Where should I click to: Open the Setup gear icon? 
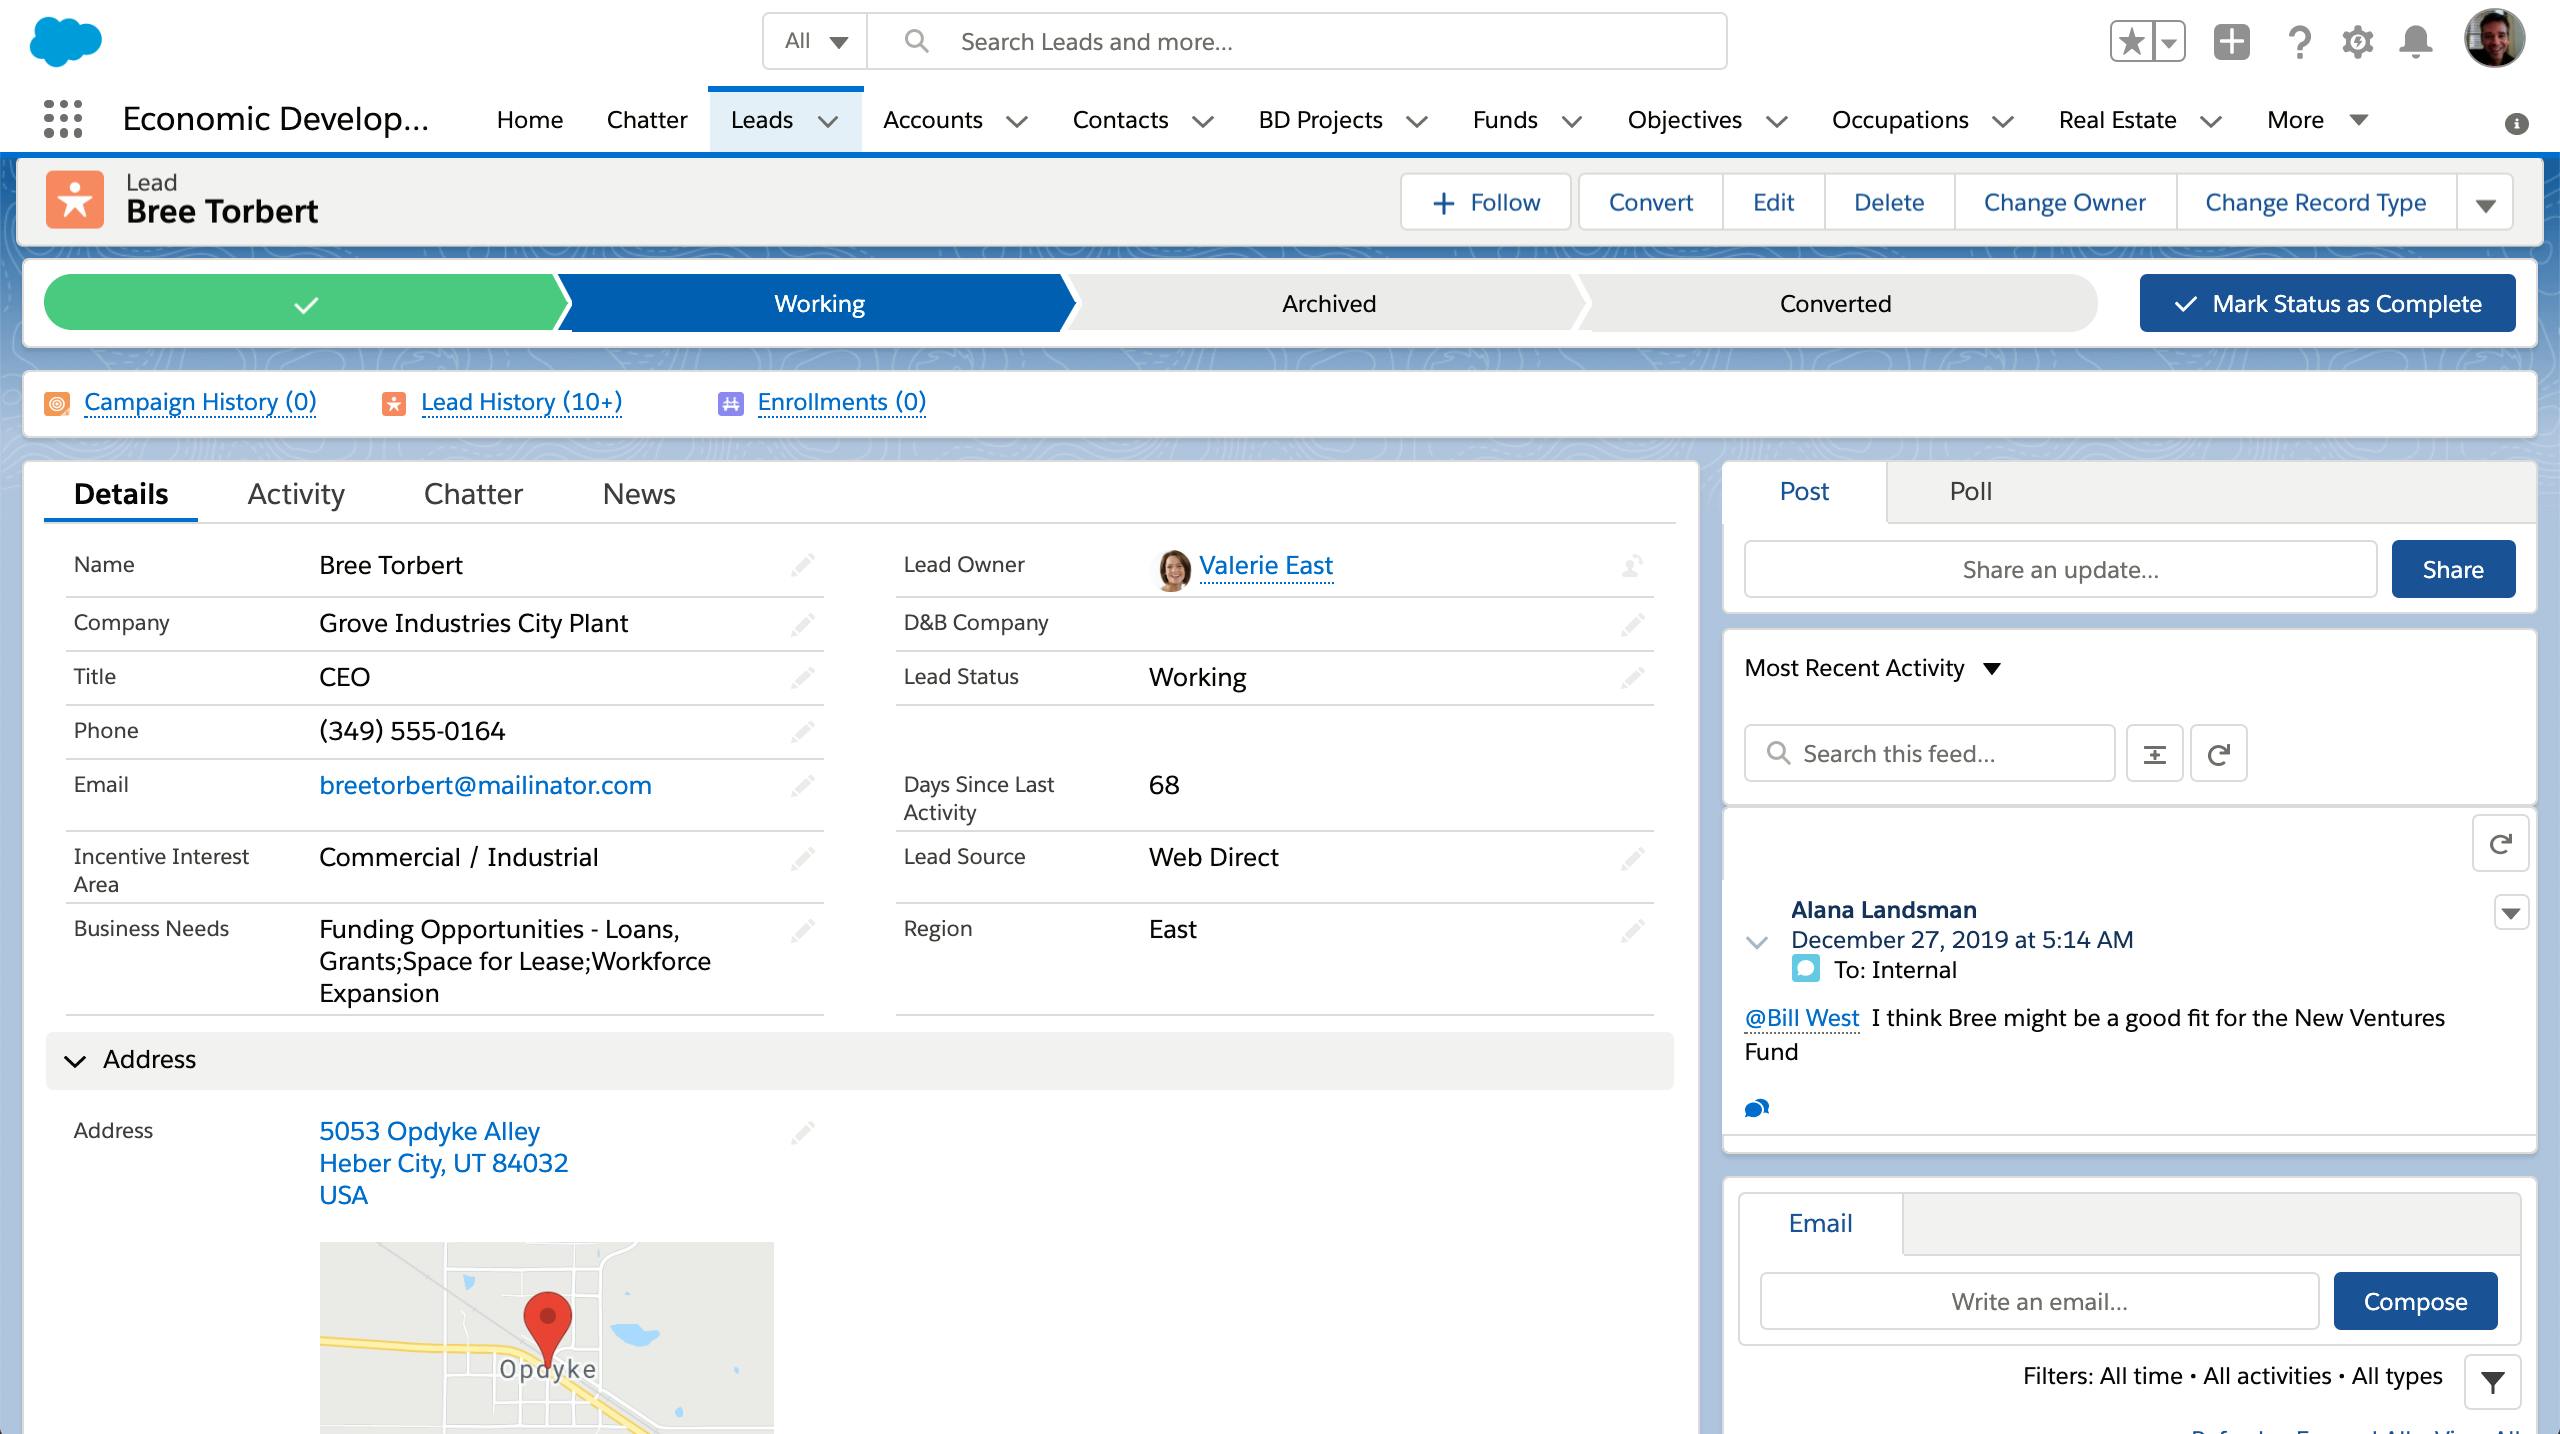coord(2357,42)
